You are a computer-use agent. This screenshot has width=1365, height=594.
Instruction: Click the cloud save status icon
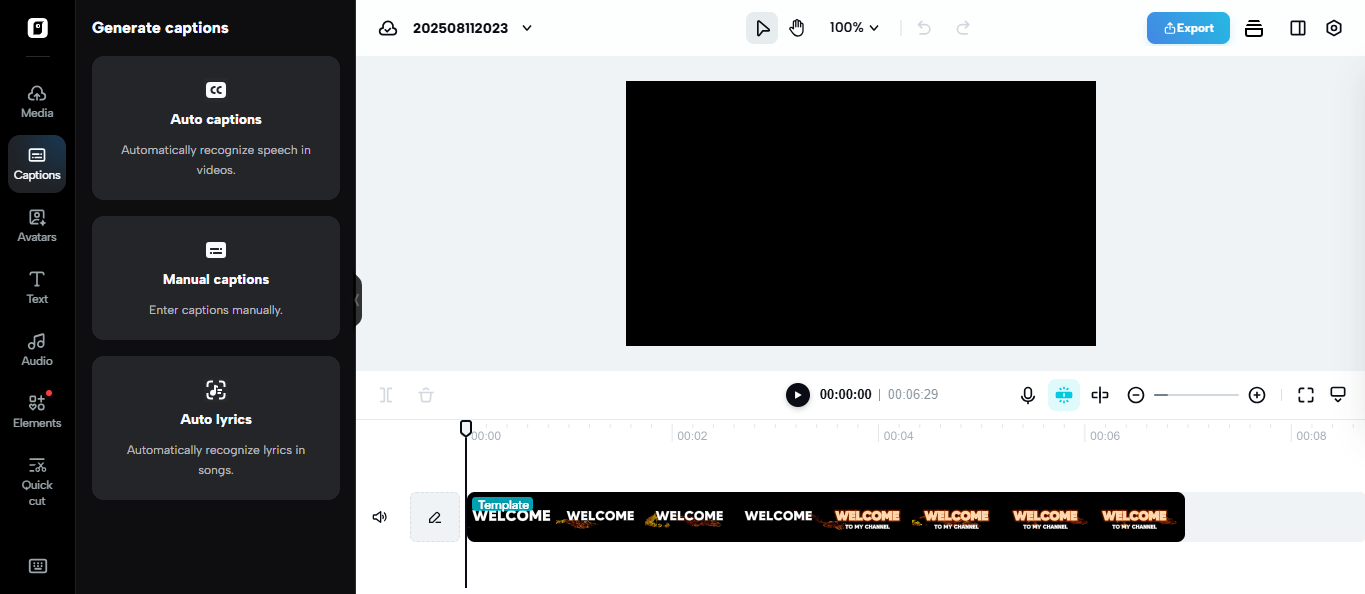coord(388,28)
